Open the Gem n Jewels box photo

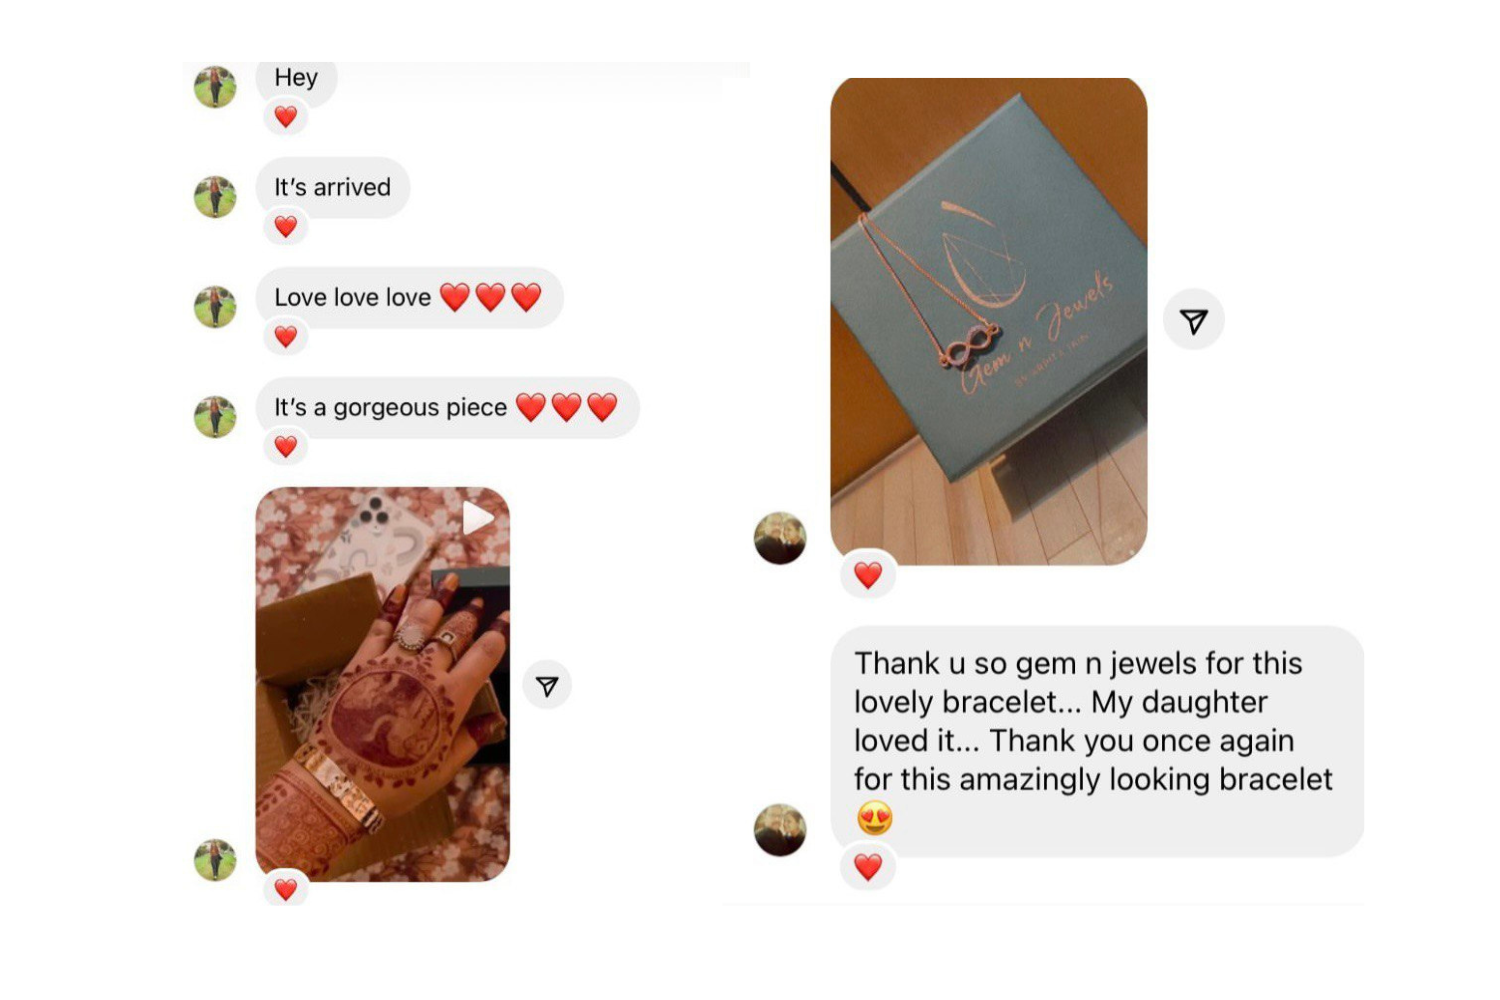pyautogui.click(x=989, y=321)
